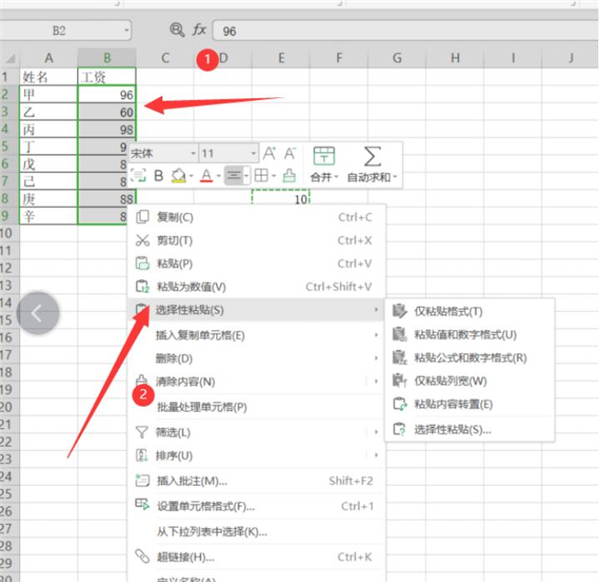The height and width of the screenshot is (582, 600).
Task: Click the Name Box showing B2
Action: (x=59, y=31)
